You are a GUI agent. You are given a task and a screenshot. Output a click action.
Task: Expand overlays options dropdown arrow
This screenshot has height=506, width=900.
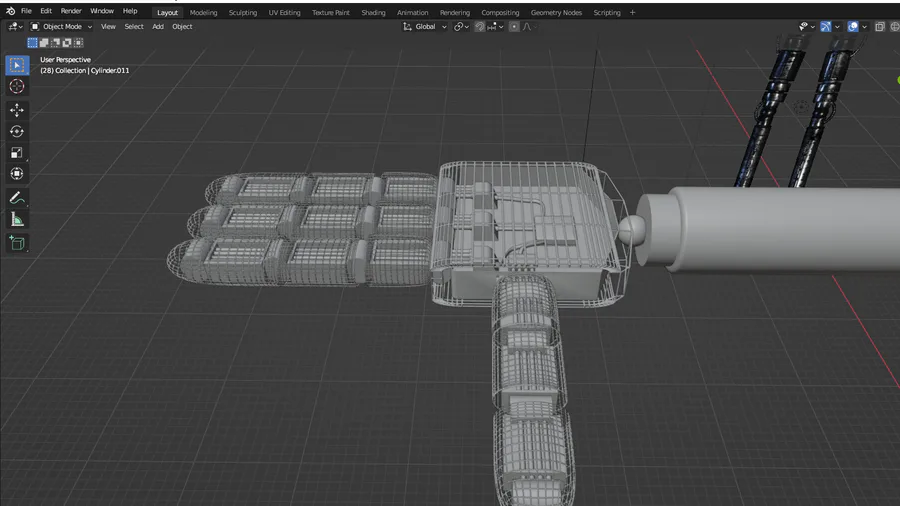[x=864, y=26]
